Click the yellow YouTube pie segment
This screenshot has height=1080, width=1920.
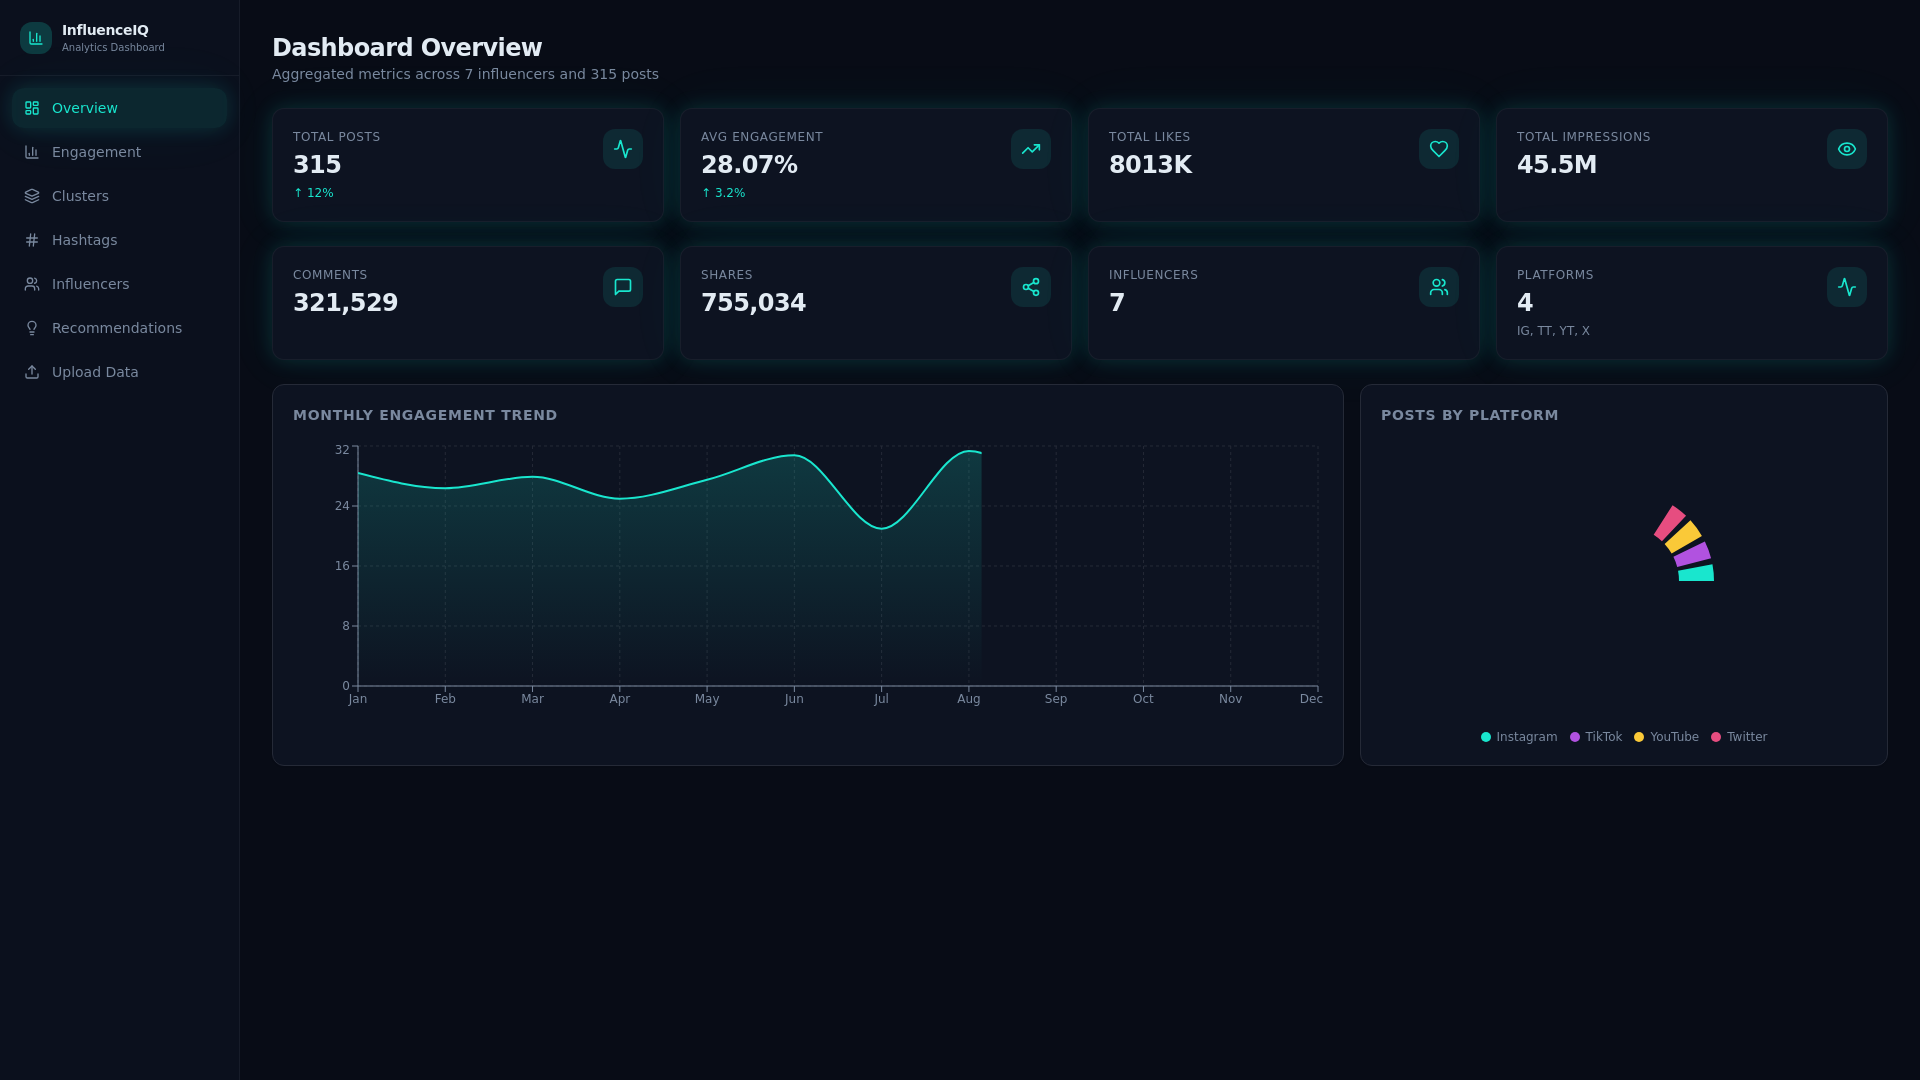tap(1683, 537)
